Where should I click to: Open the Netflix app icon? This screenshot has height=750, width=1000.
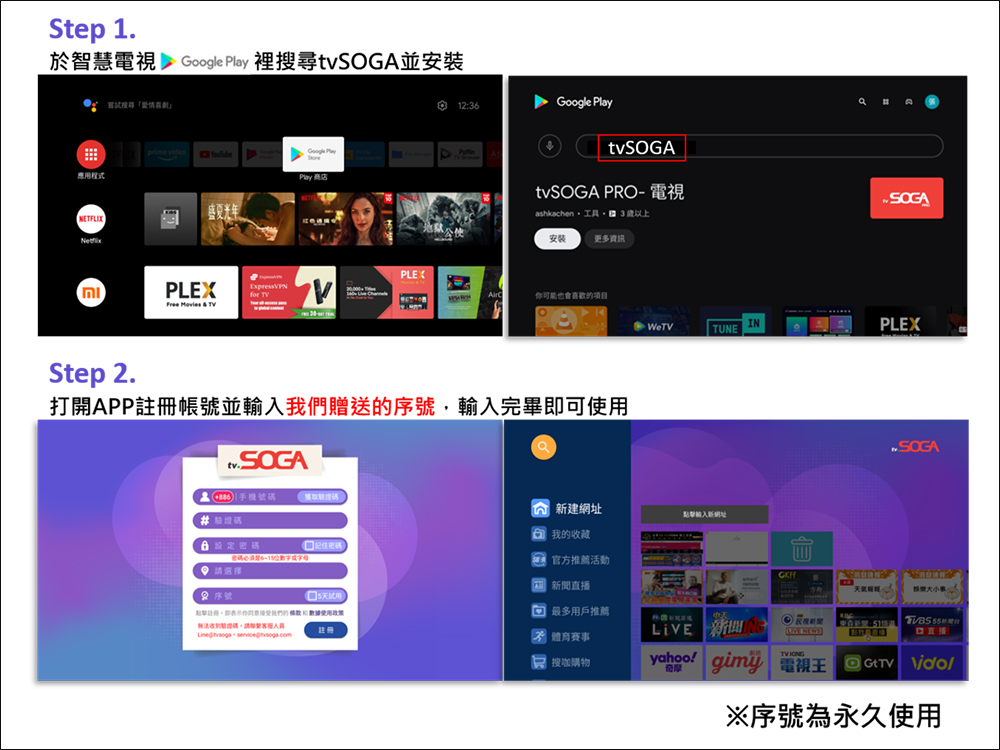pyautogui.click(x=91, y=218)
